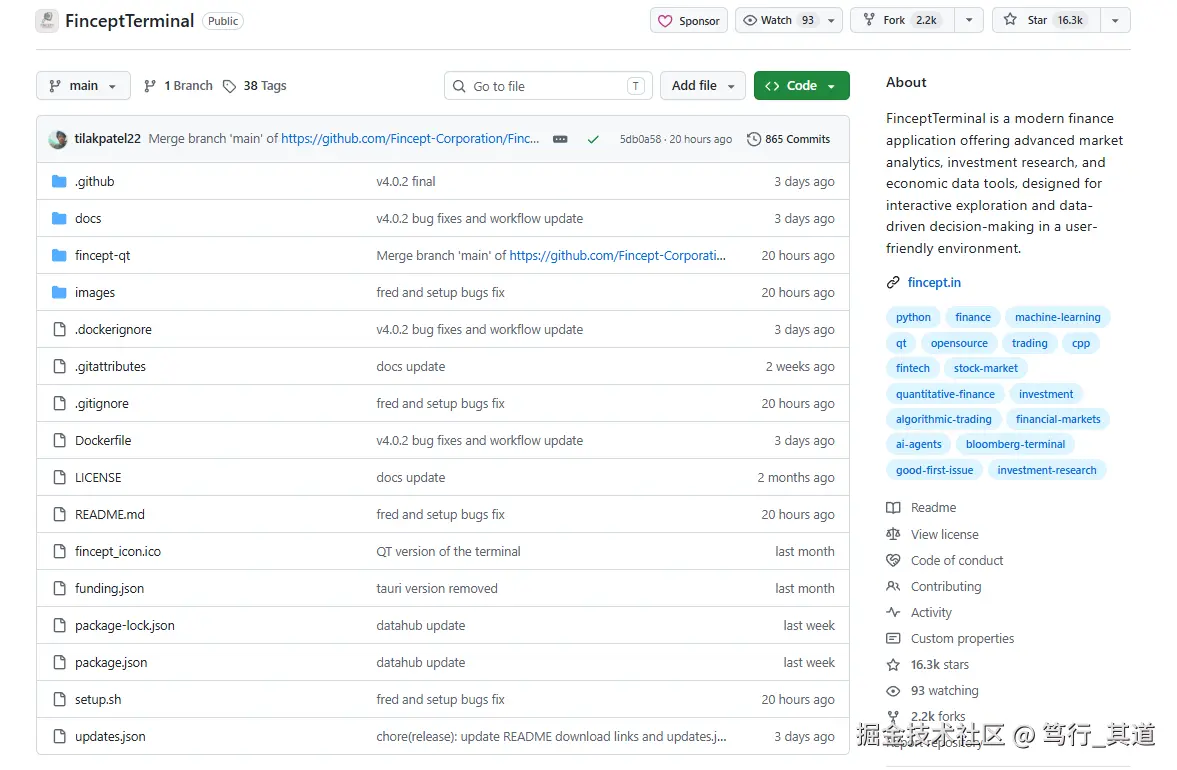Open the green Code dropdown
Screen dimensions: 1177x770
[x=801, y=86]
